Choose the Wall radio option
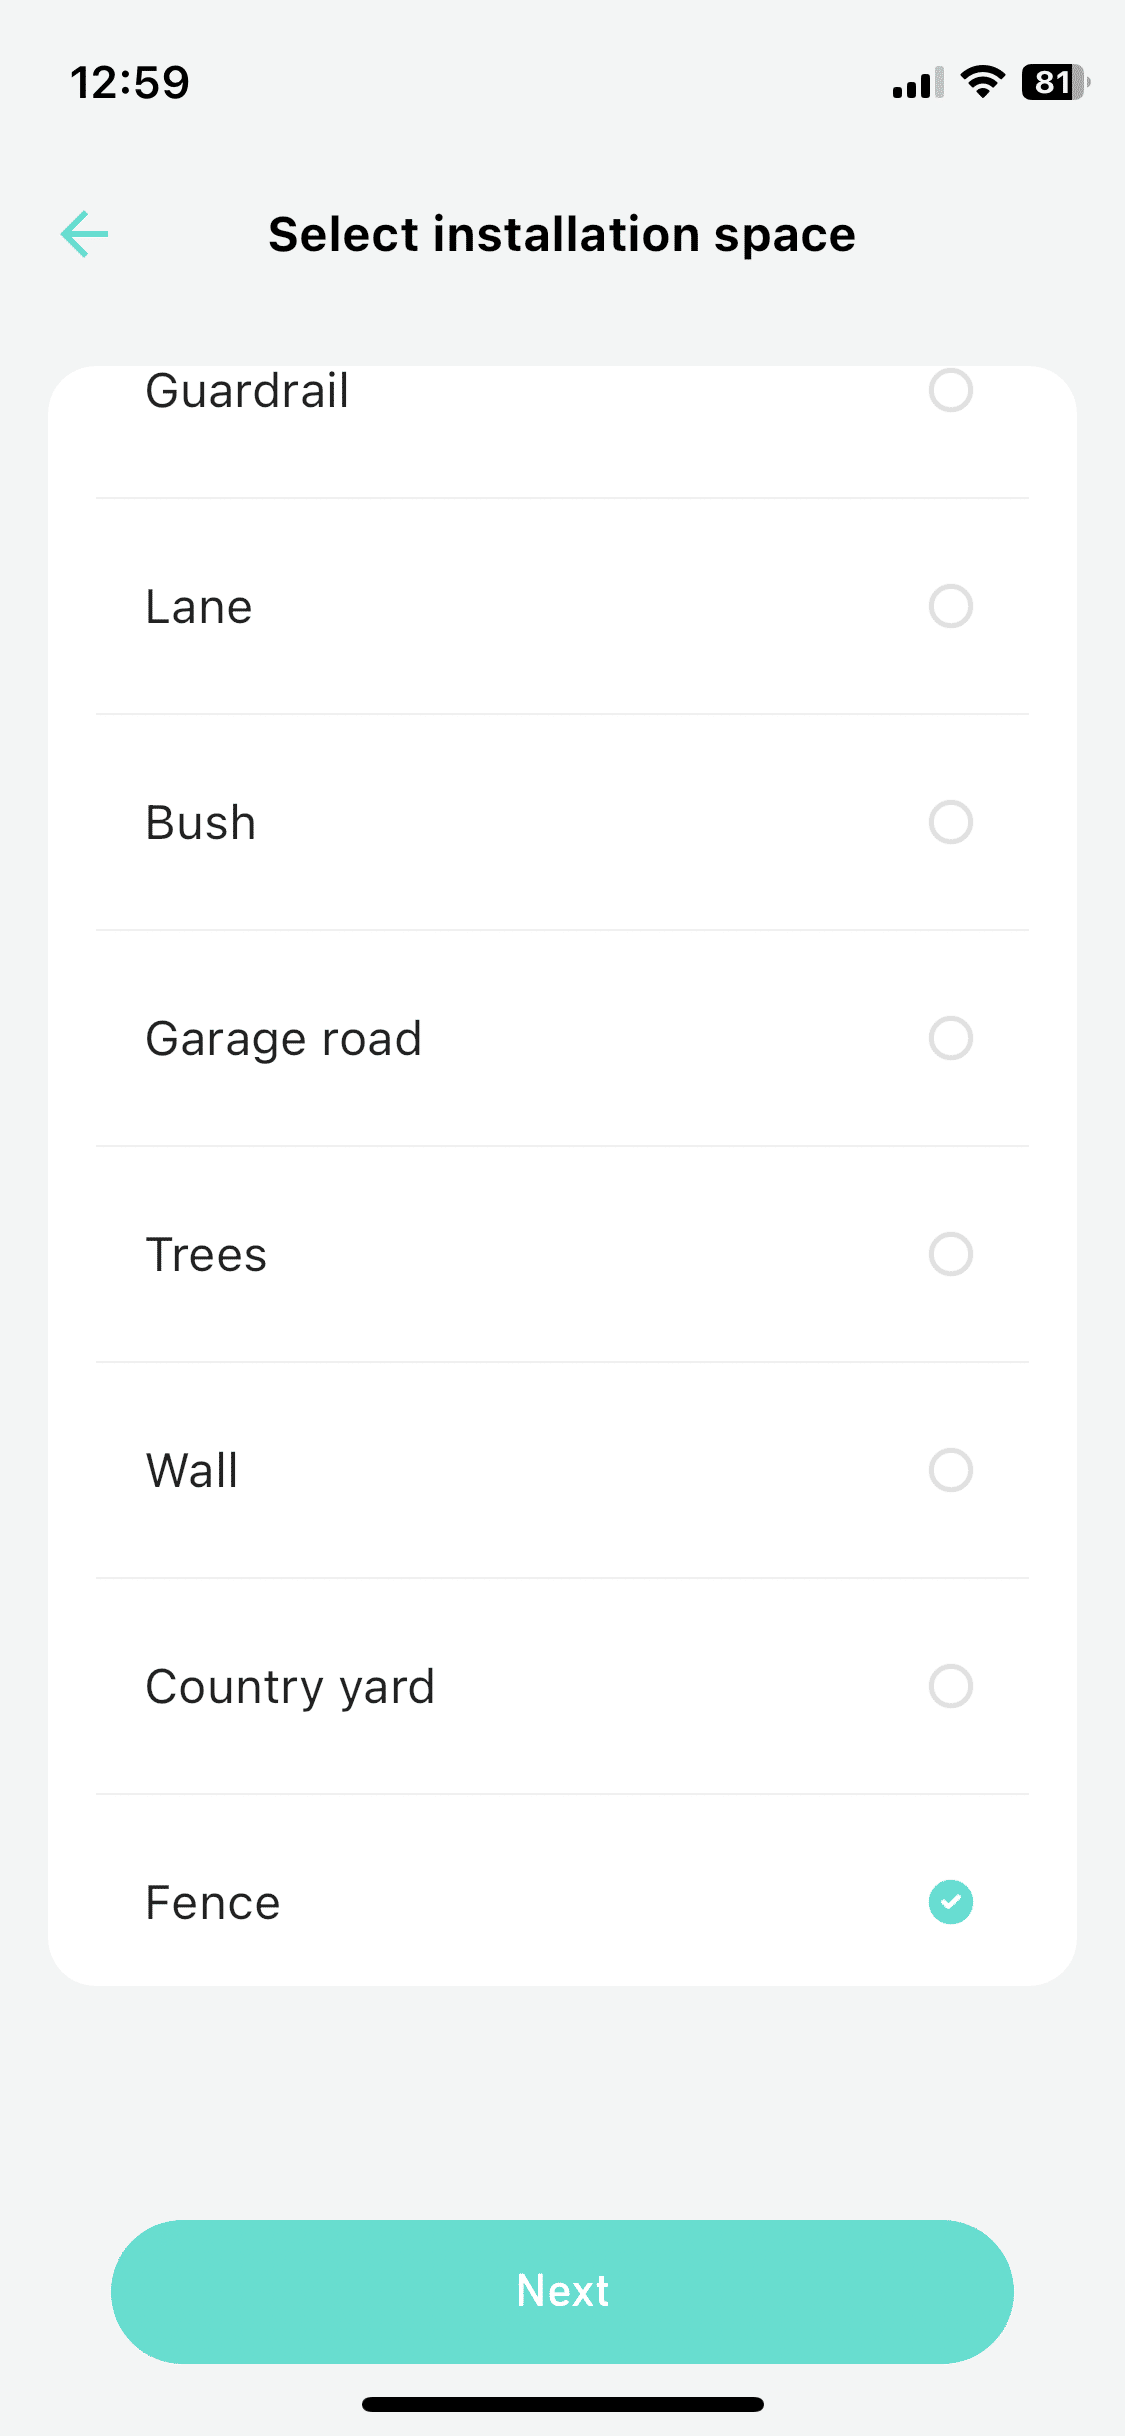The height and width of the screenshot is (2436, 1125). click(950, 1470)
